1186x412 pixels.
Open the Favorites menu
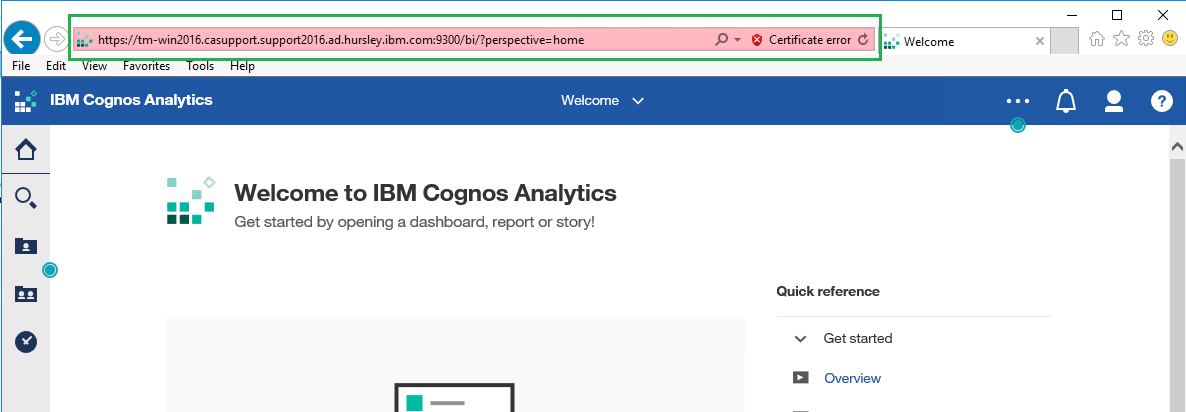click(x=147, y=66)
